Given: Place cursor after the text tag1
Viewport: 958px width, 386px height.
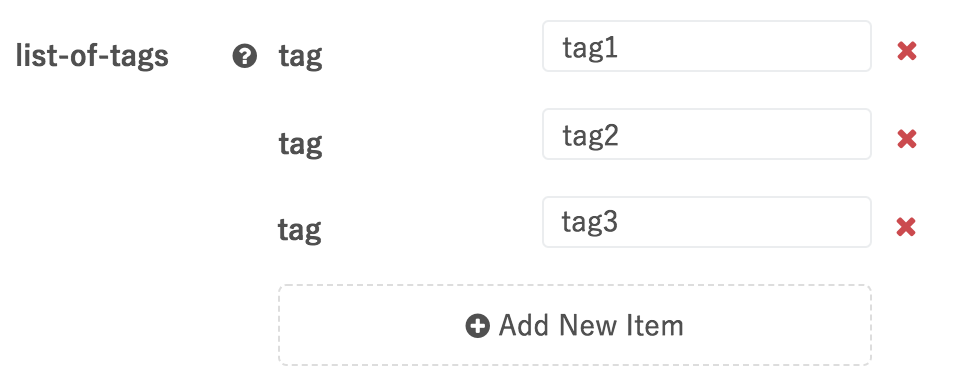Looking at the screenshot, I should click(620, 47).
